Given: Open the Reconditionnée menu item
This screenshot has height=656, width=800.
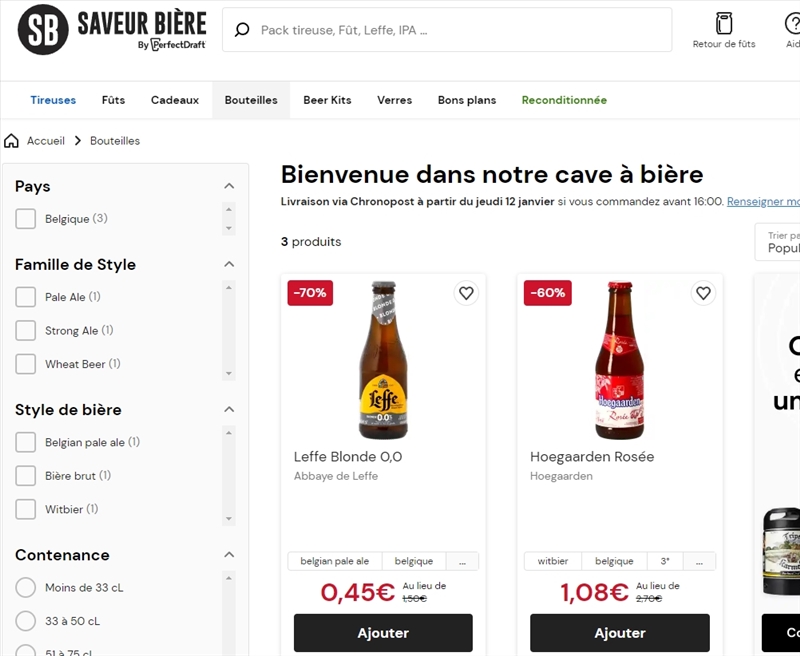Looking at the screenshot, I should pos(564,100).
